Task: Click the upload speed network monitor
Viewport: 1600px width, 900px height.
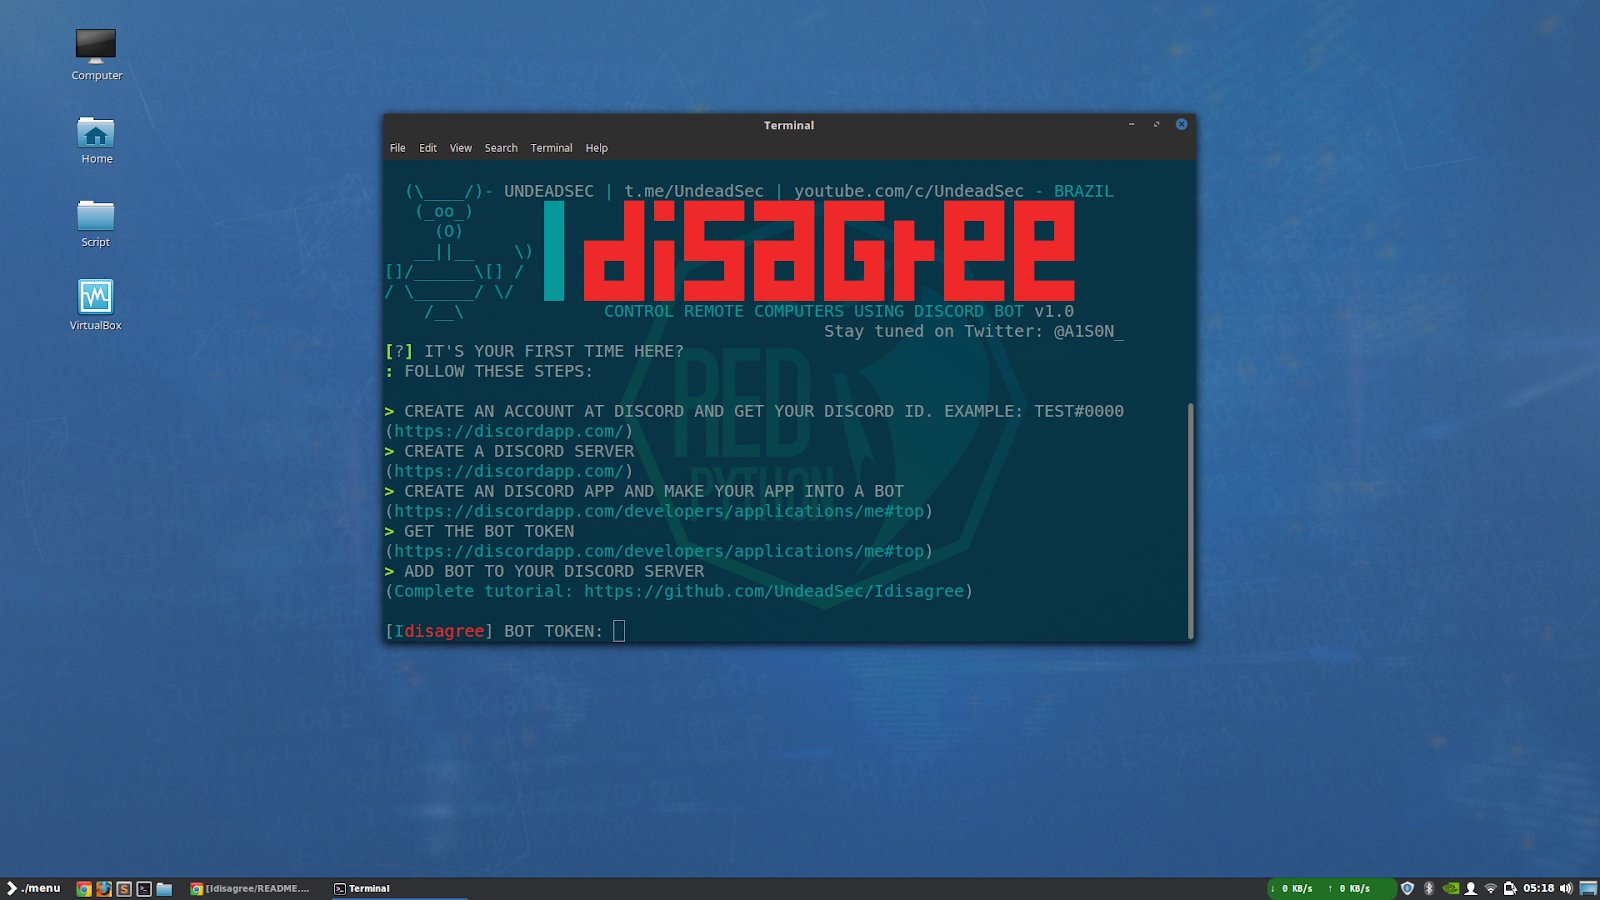Action: [x=1349, y=888]
